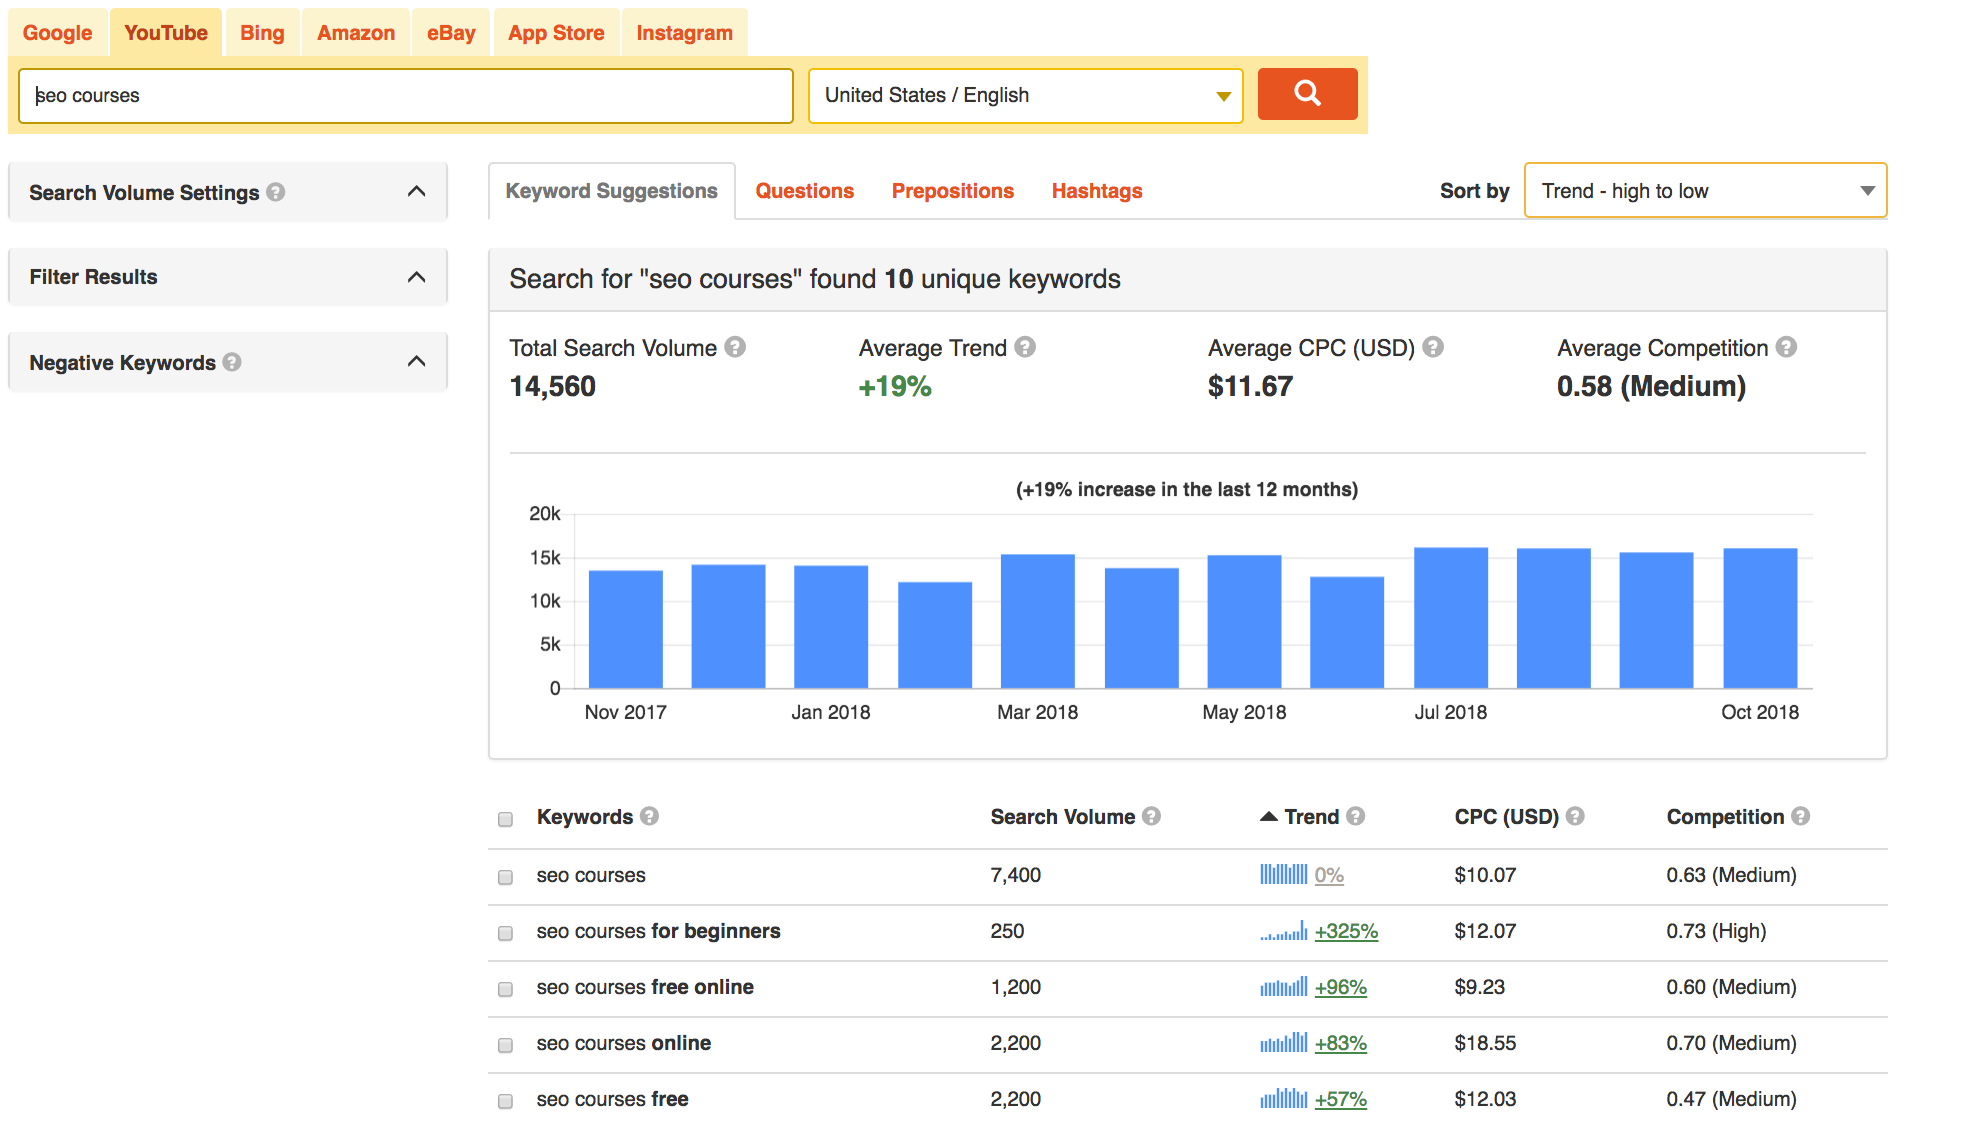Screen dimensions: 1968x1124
Task: Open the United States / English dropdown
Action: [x=1024, y=96]
